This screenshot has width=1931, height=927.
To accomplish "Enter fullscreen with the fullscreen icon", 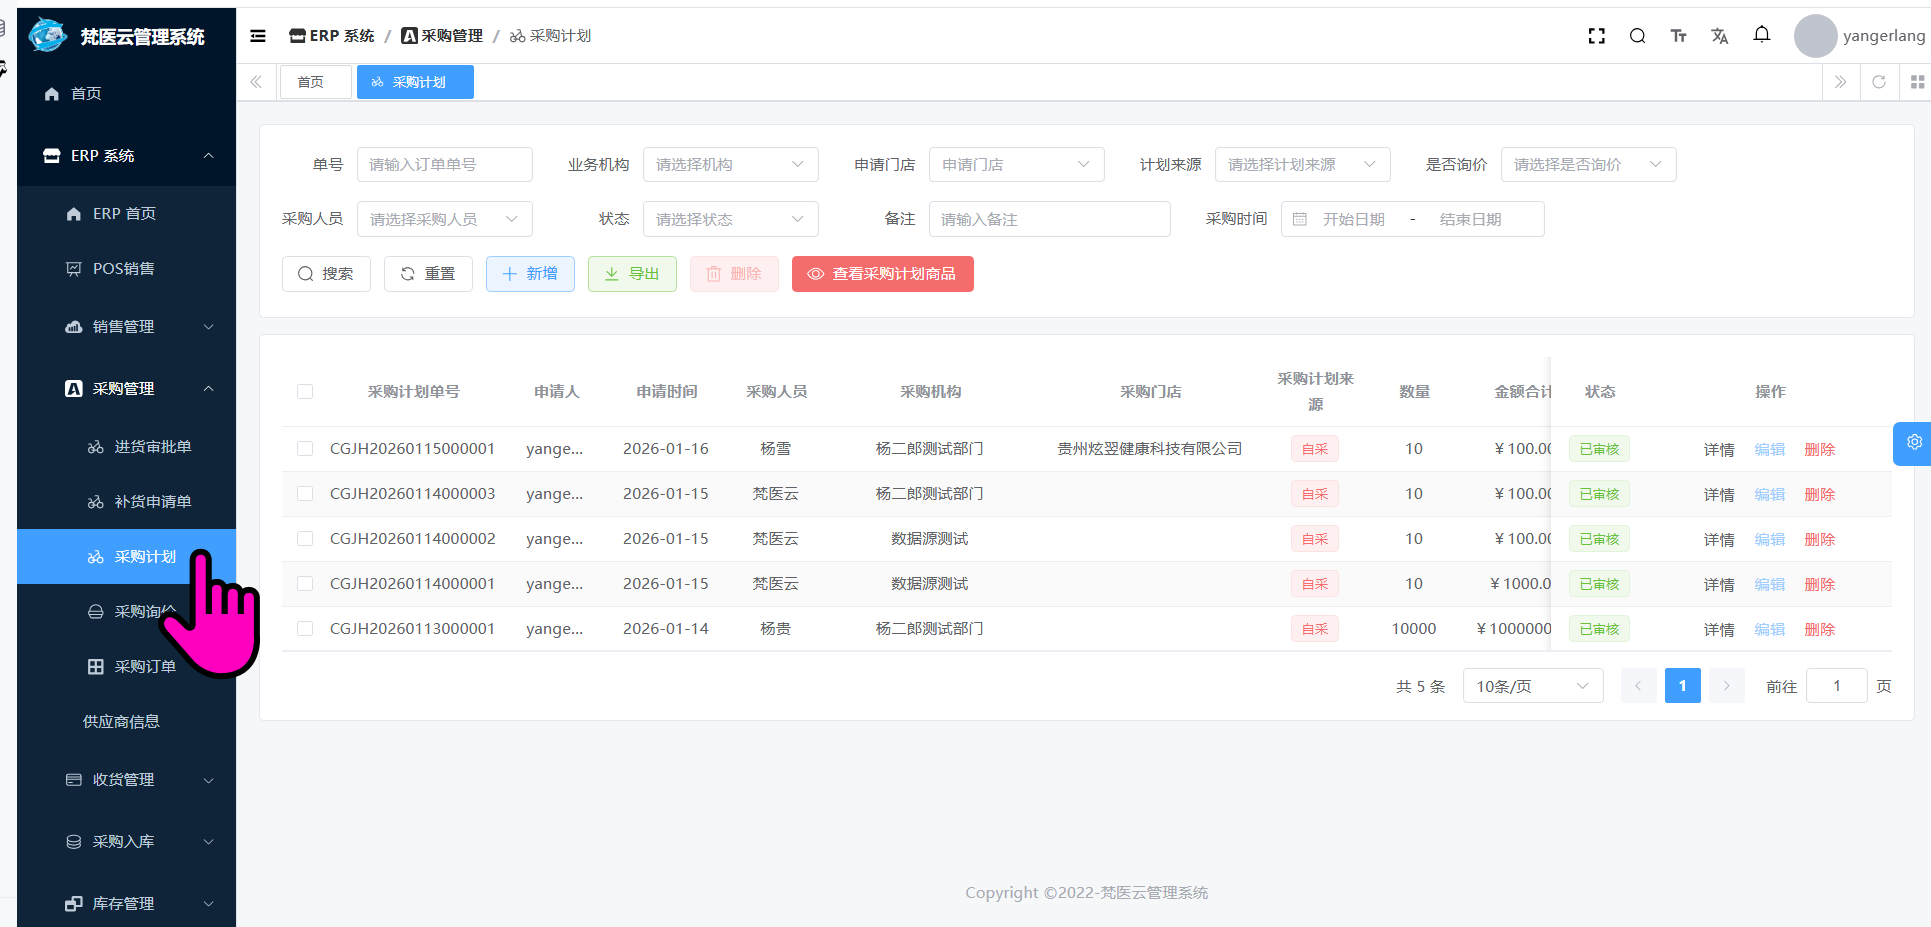I will [x=1596, y=36].
